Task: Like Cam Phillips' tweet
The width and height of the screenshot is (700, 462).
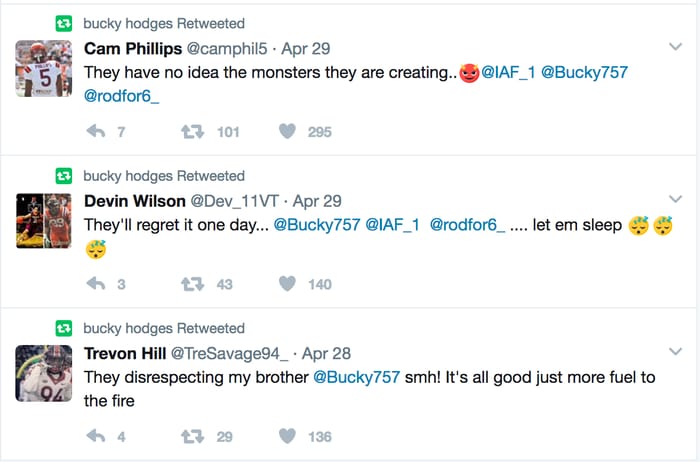Action: [x=288, y=131]
